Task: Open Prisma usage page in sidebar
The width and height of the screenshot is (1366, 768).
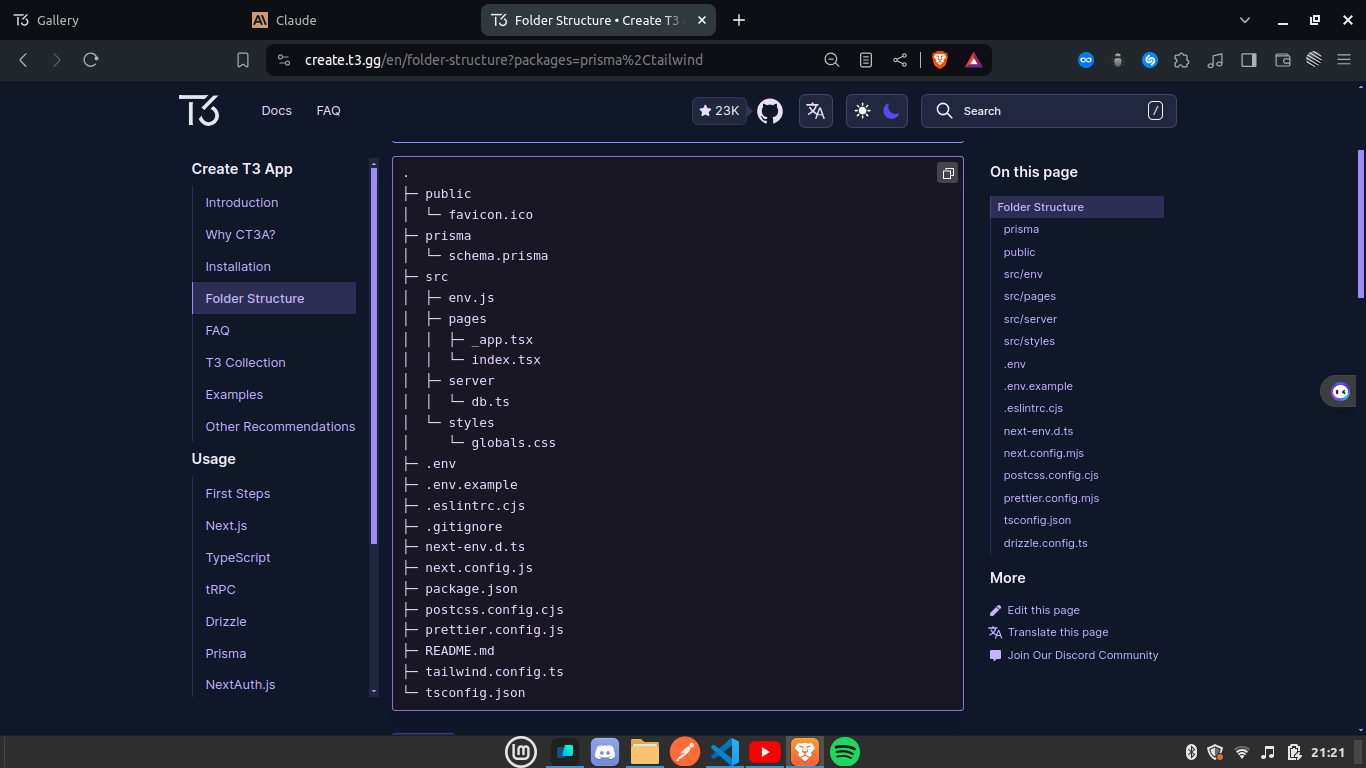Action: 226,654
